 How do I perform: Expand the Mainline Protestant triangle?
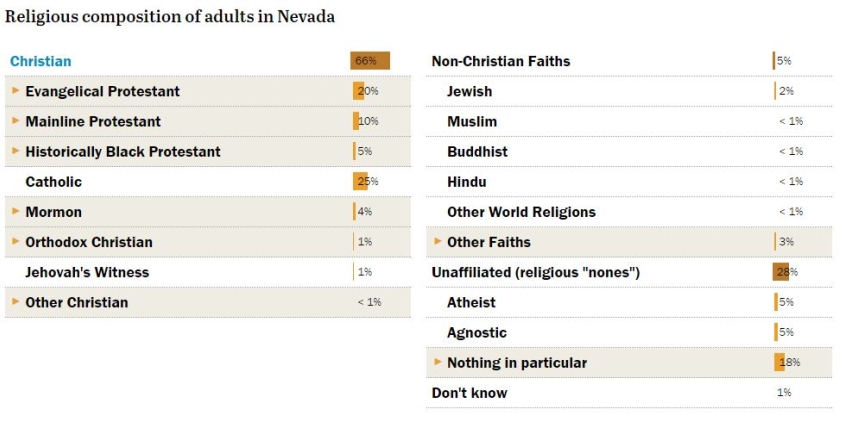point(16,121)
